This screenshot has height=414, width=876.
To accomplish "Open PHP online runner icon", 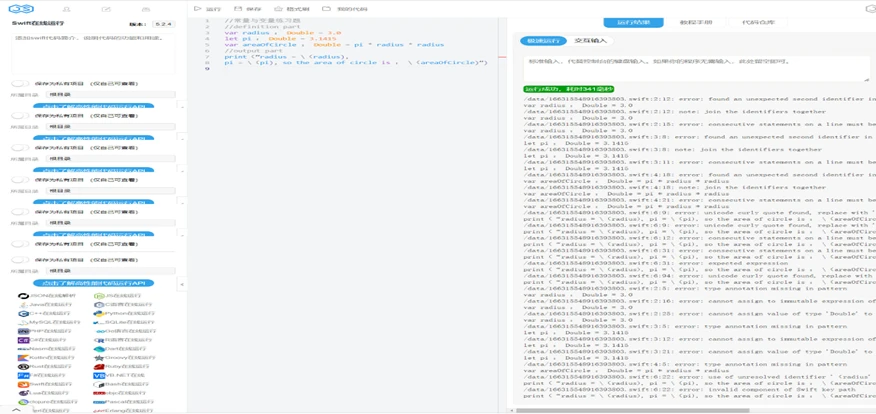I will pyautogui.click(x=23, y=331).
